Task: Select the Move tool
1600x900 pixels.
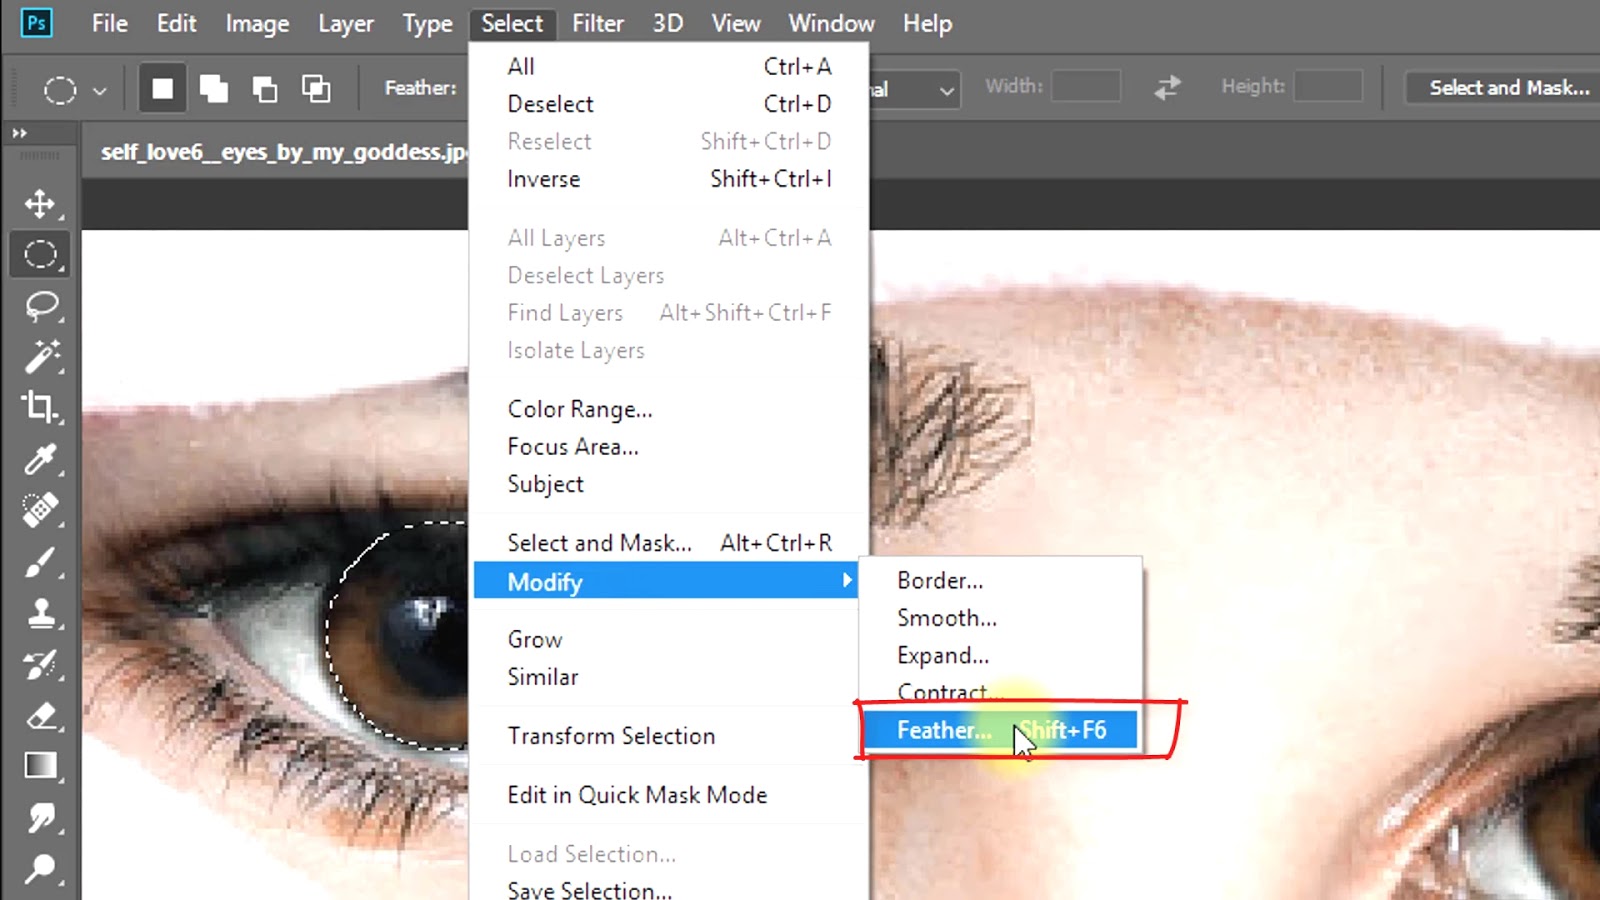Action: (40, 203)
